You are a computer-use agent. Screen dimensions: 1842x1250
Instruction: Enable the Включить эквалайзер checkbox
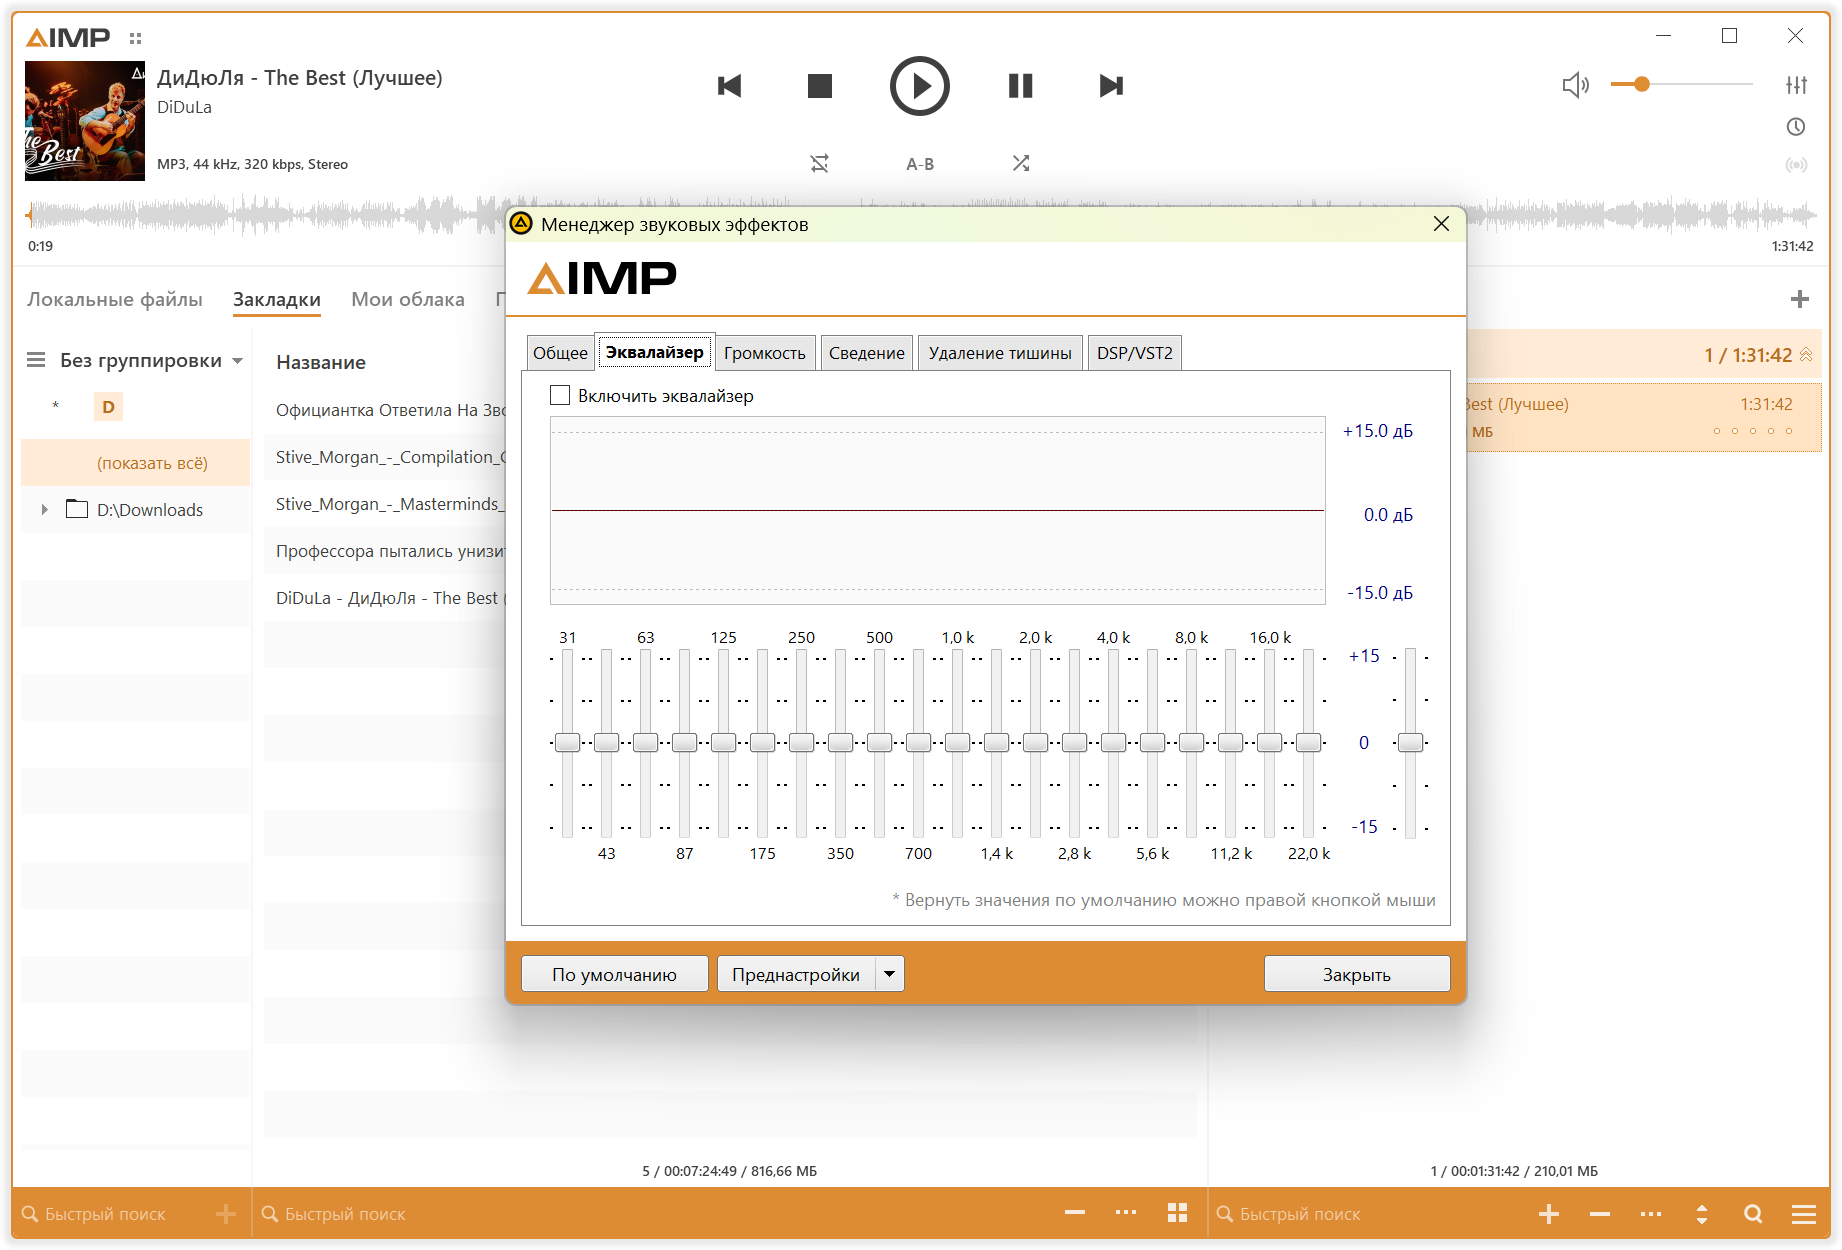560,396
